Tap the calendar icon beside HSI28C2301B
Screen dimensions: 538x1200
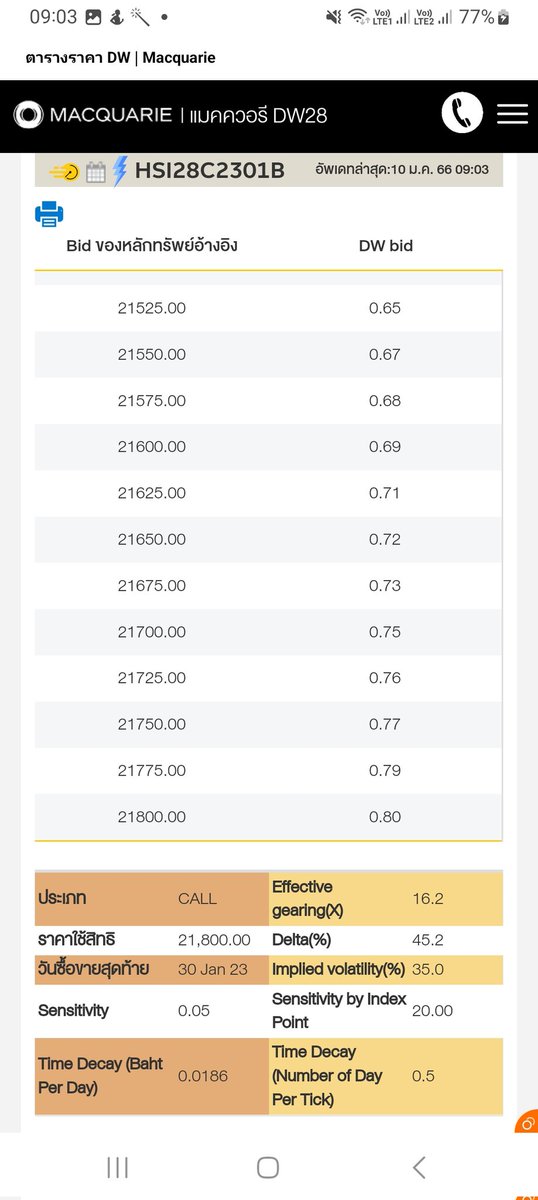(x=96, y=172)
